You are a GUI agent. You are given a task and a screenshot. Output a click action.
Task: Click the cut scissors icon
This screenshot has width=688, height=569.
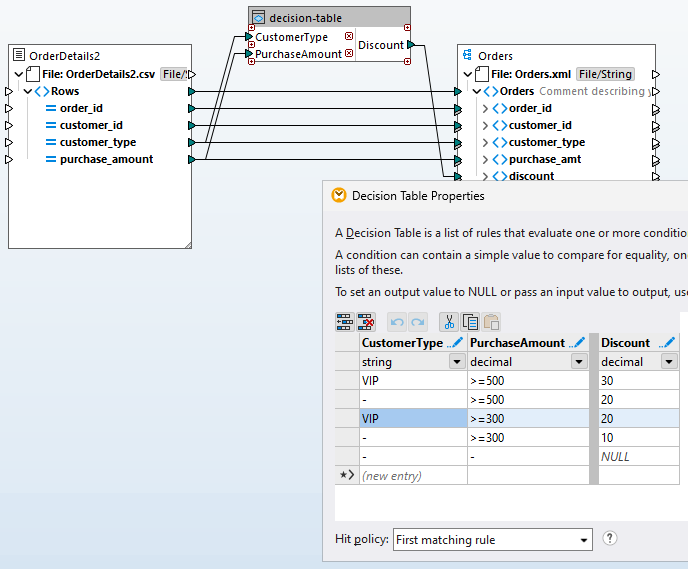click(449, 322)
